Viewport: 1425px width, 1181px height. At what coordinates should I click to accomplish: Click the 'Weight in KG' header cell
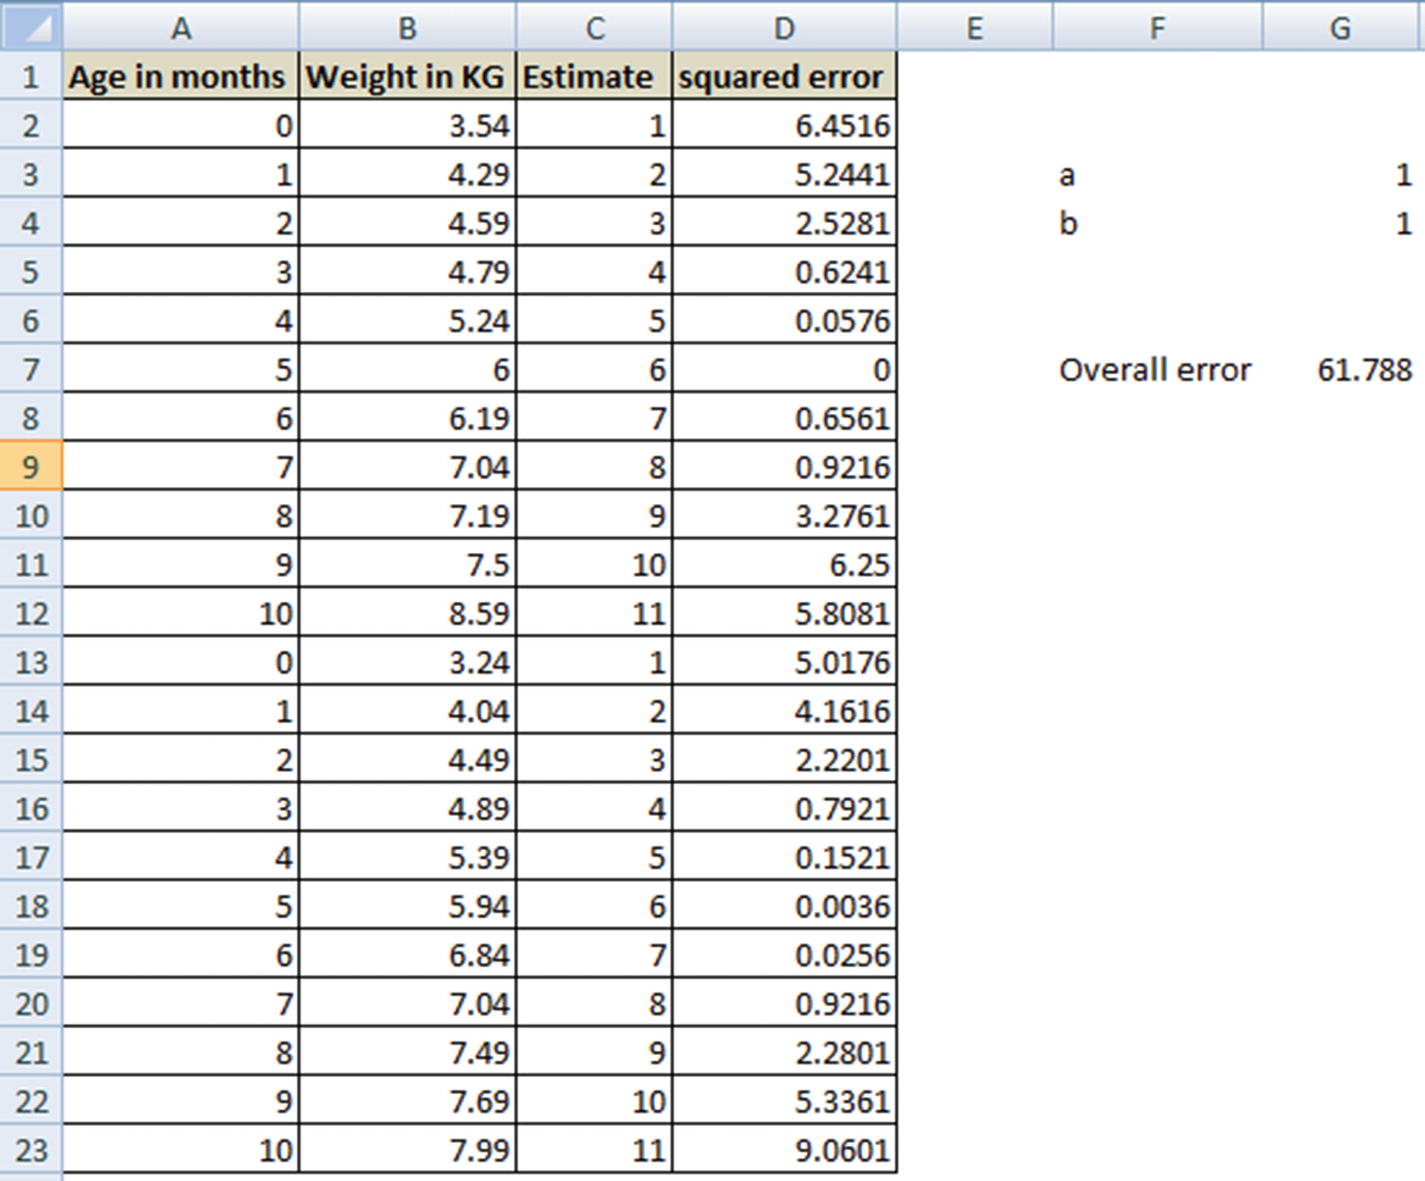tap(407, 77)
